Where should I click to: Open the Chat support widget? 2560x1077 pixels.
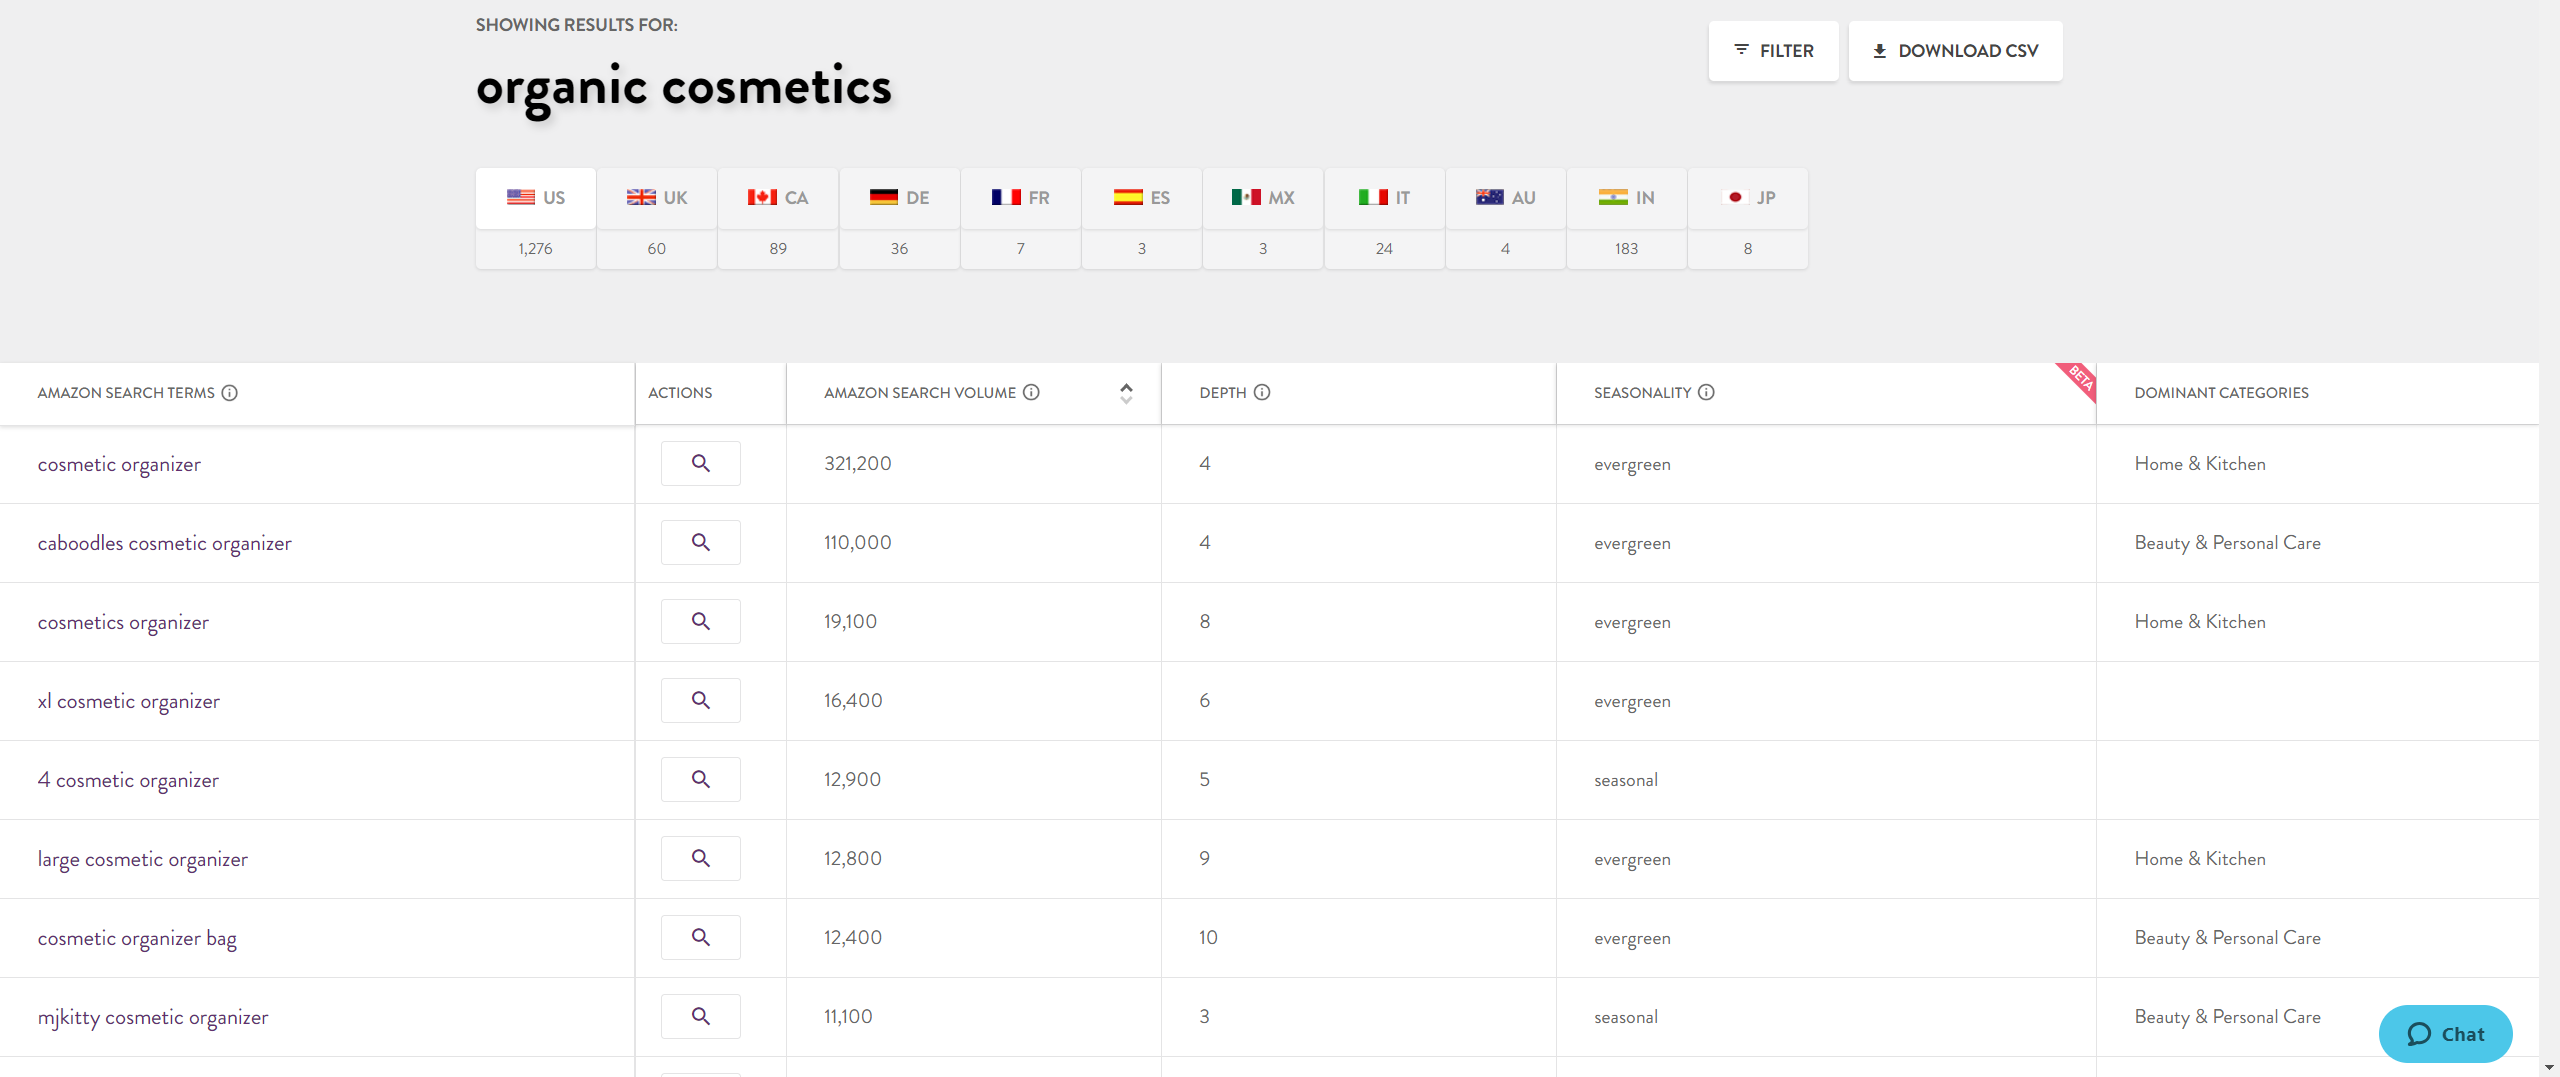pyautogui.click(x=2445, y=1034)
